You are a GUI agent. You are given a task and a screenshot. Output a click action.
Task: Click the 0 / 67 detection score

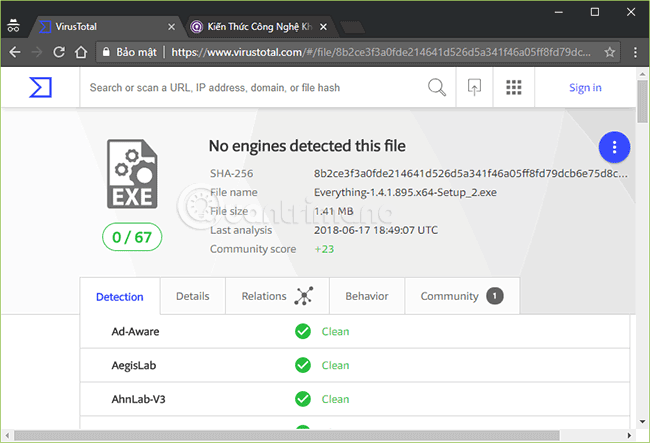click(x=132, y=237)
